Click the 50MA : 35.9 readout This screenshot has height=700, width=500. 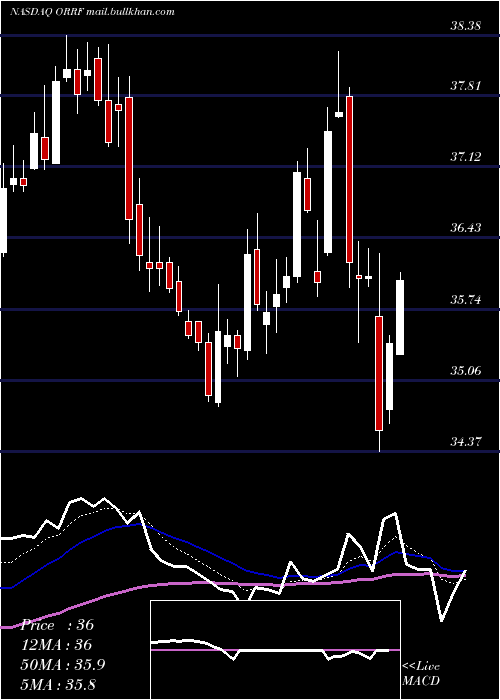(62, 664)
